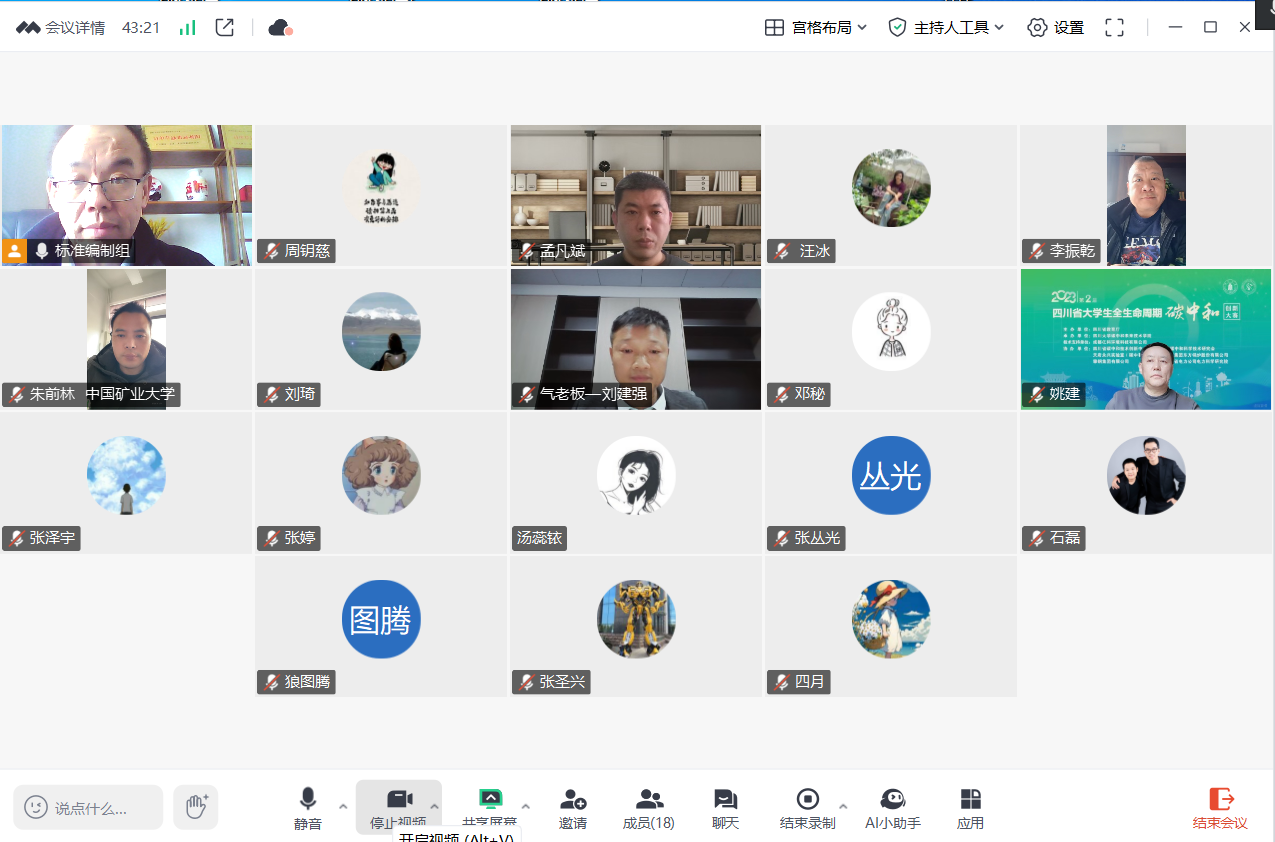
Task: Click the raise hand icon
Action: click(x=196, y=807)
